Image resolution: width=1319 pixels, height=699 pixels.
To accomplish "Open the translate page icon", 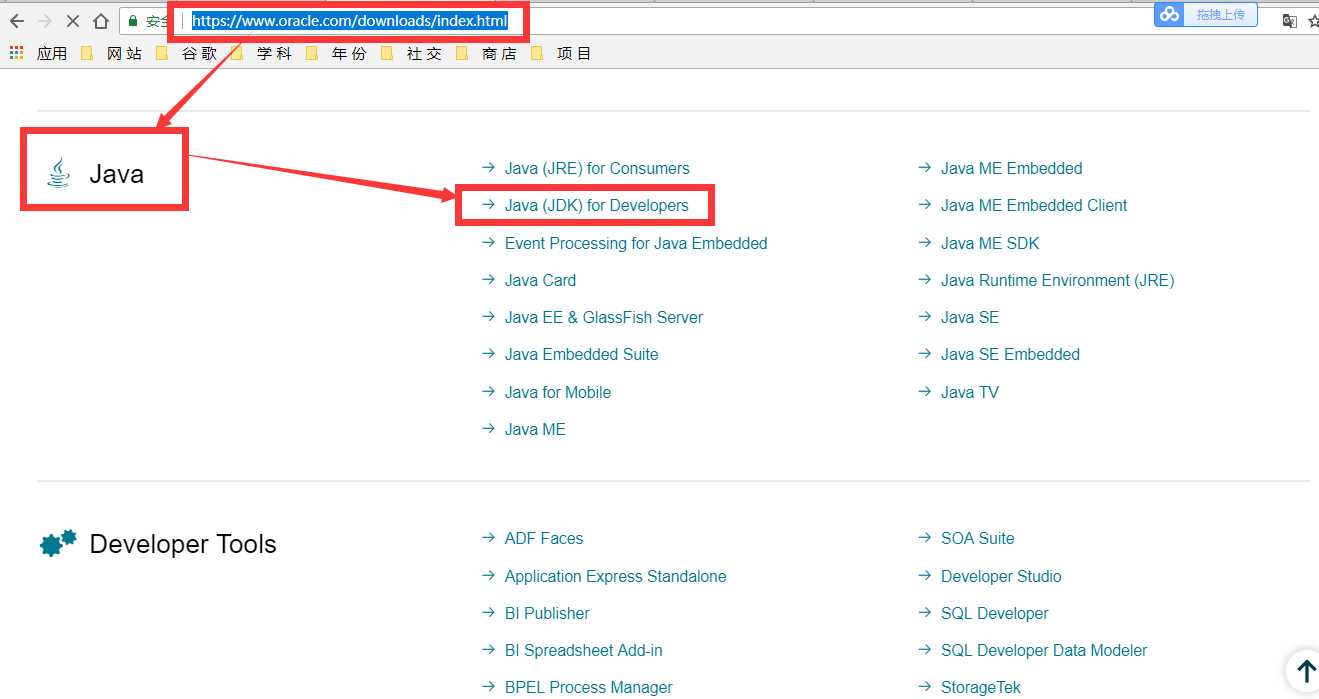I will (1289, 21).
